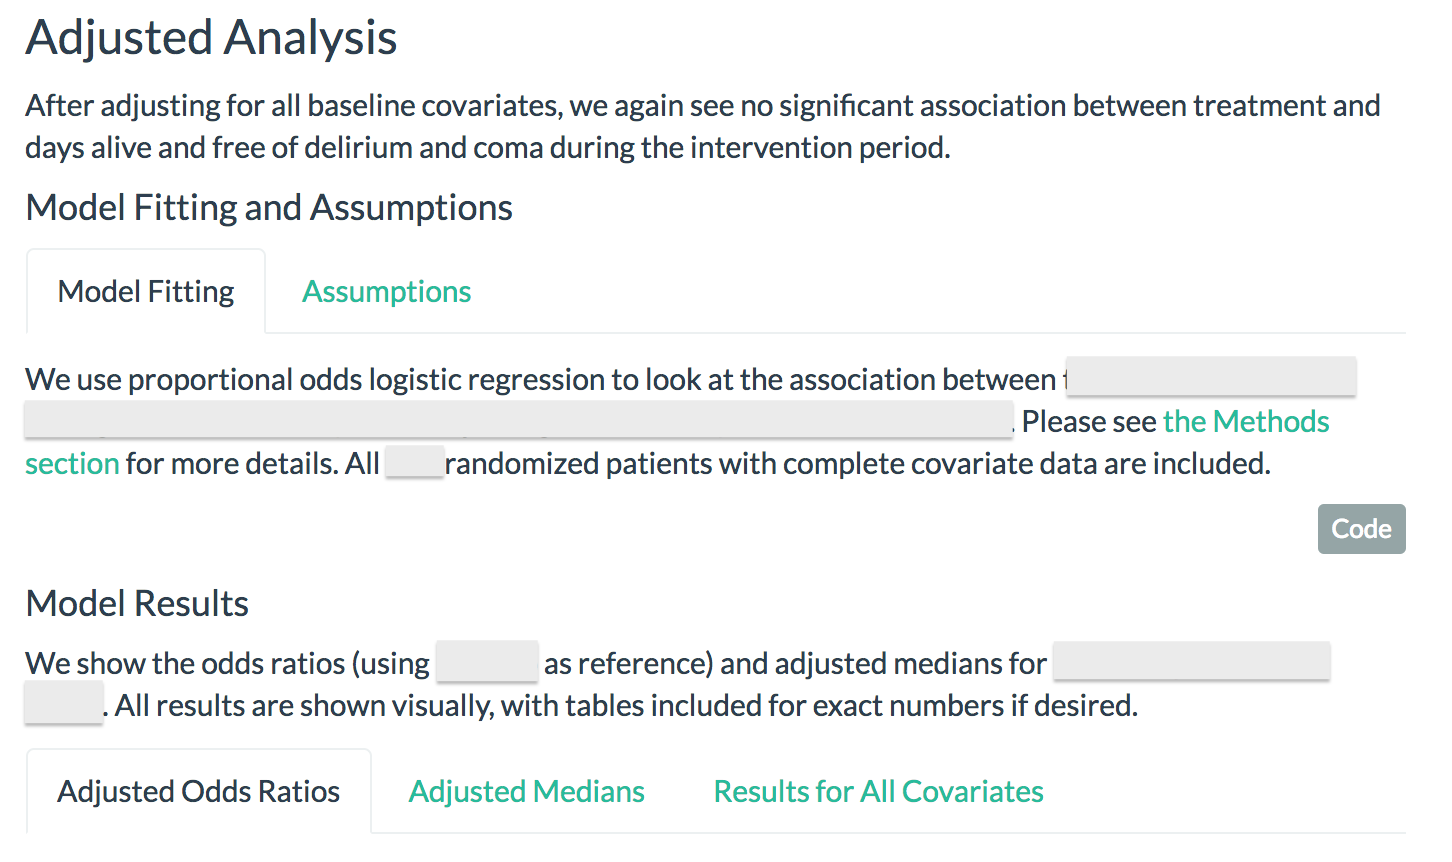Viewport: 1452px width, 862px height.
Task: Click the small gray box before 'randomized patients'
Action: tap(415, 462)
